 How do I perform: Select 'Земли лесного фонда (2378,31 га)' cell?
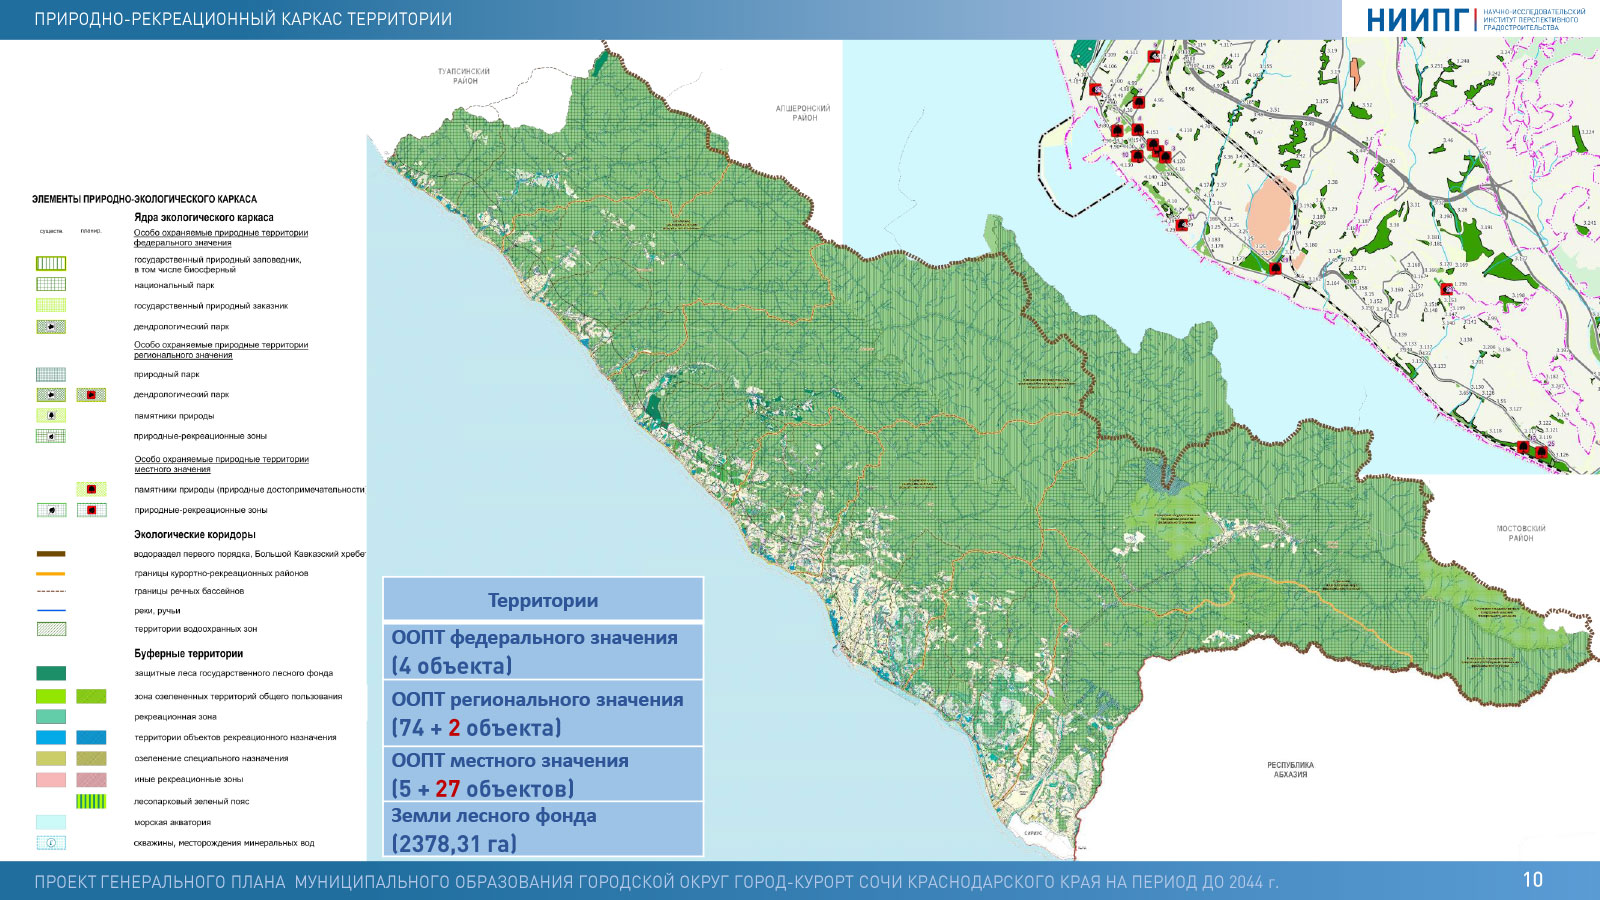543,829
